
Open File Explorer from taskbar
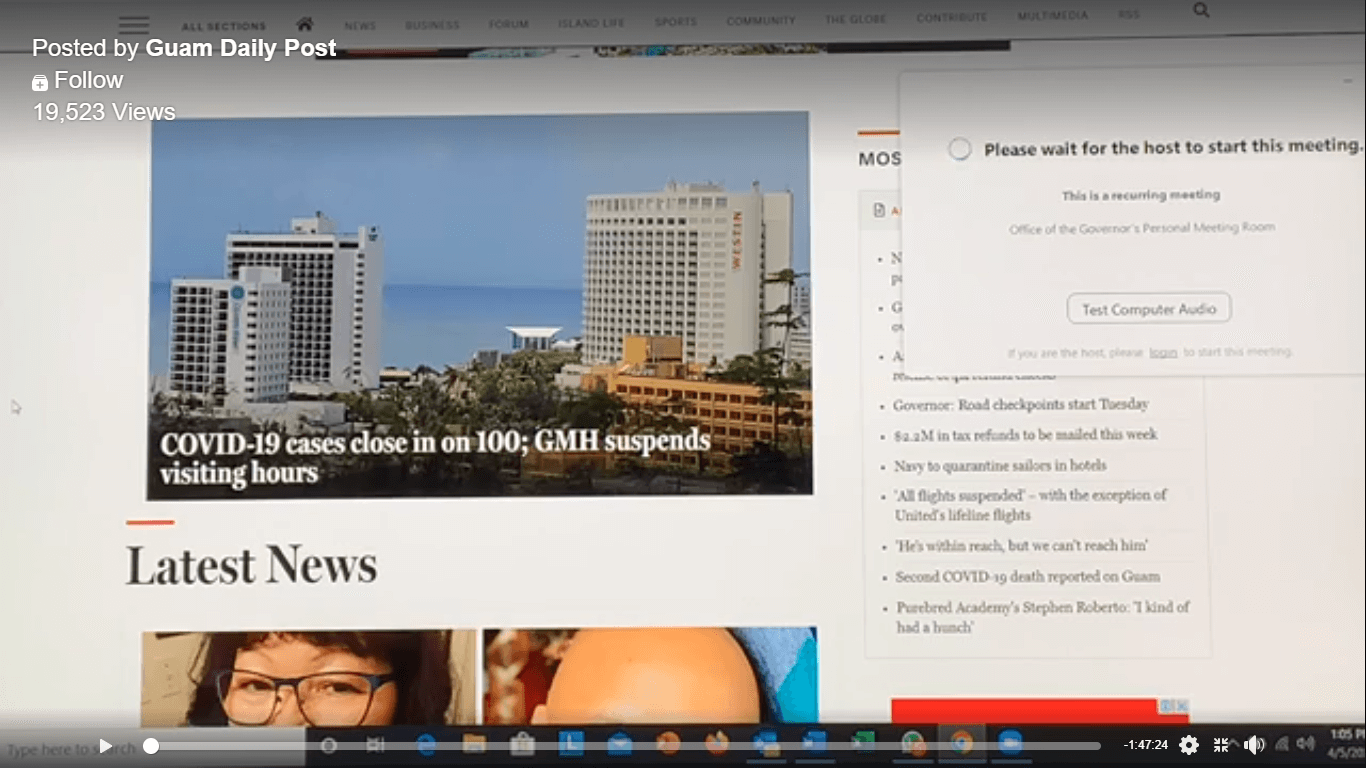(473, 744)
